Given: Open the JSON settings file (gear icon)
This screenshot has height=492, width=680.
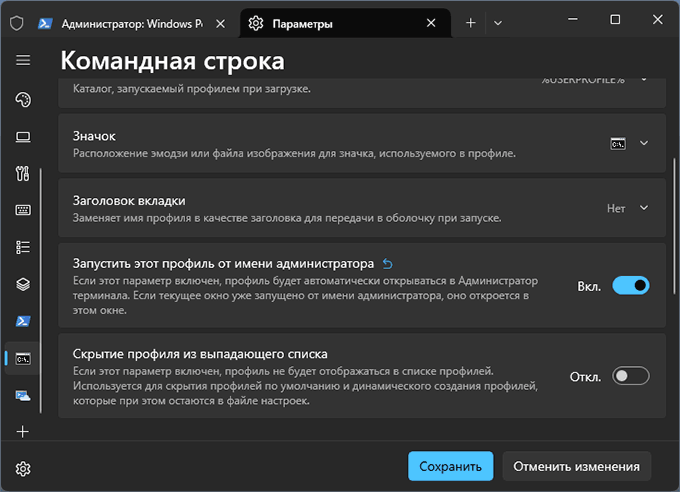Looking at the screenshot, I should click(23, 469).
